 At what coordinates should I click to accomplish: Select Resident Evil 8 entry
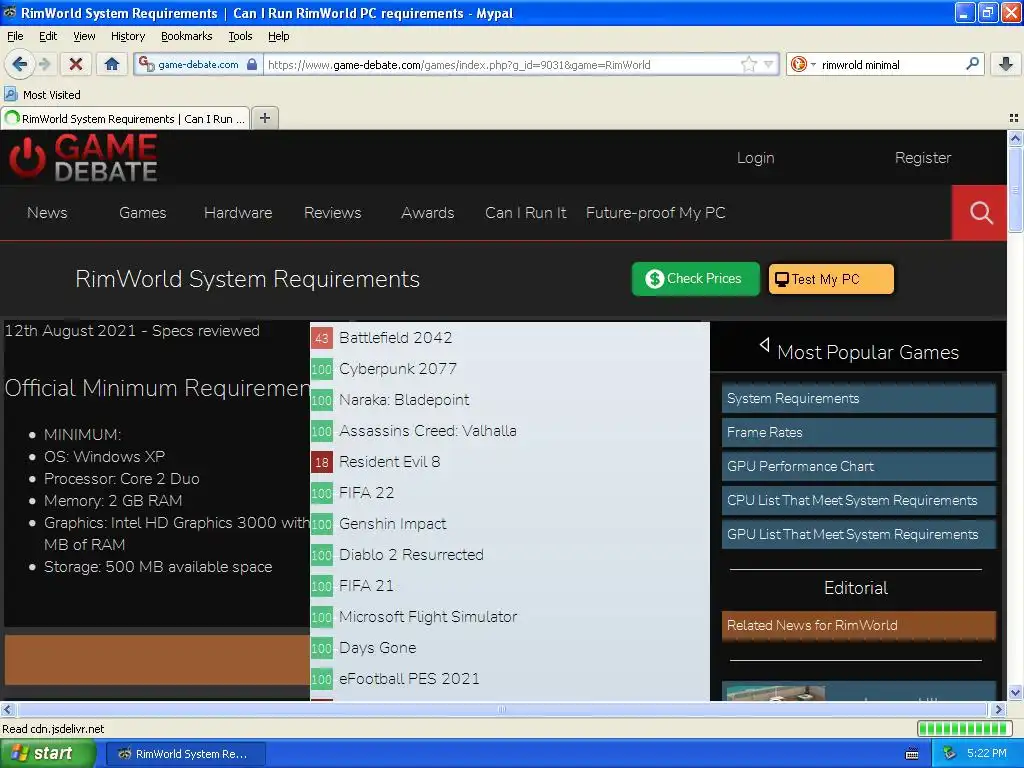(x=389, y=462)
